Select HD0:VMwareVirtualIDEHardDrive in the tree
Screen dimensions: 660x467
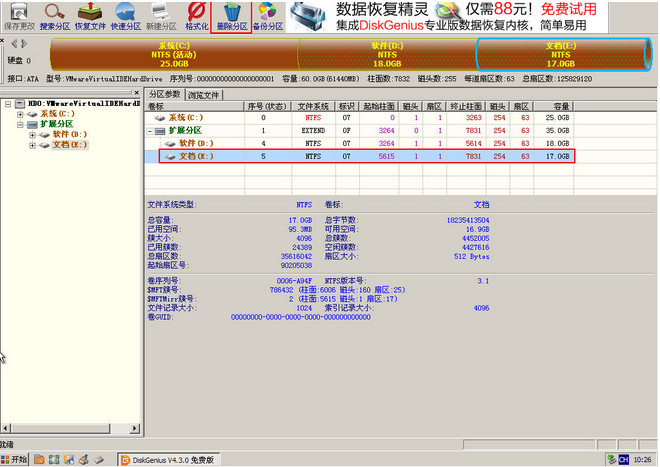(x=84, y=103)
